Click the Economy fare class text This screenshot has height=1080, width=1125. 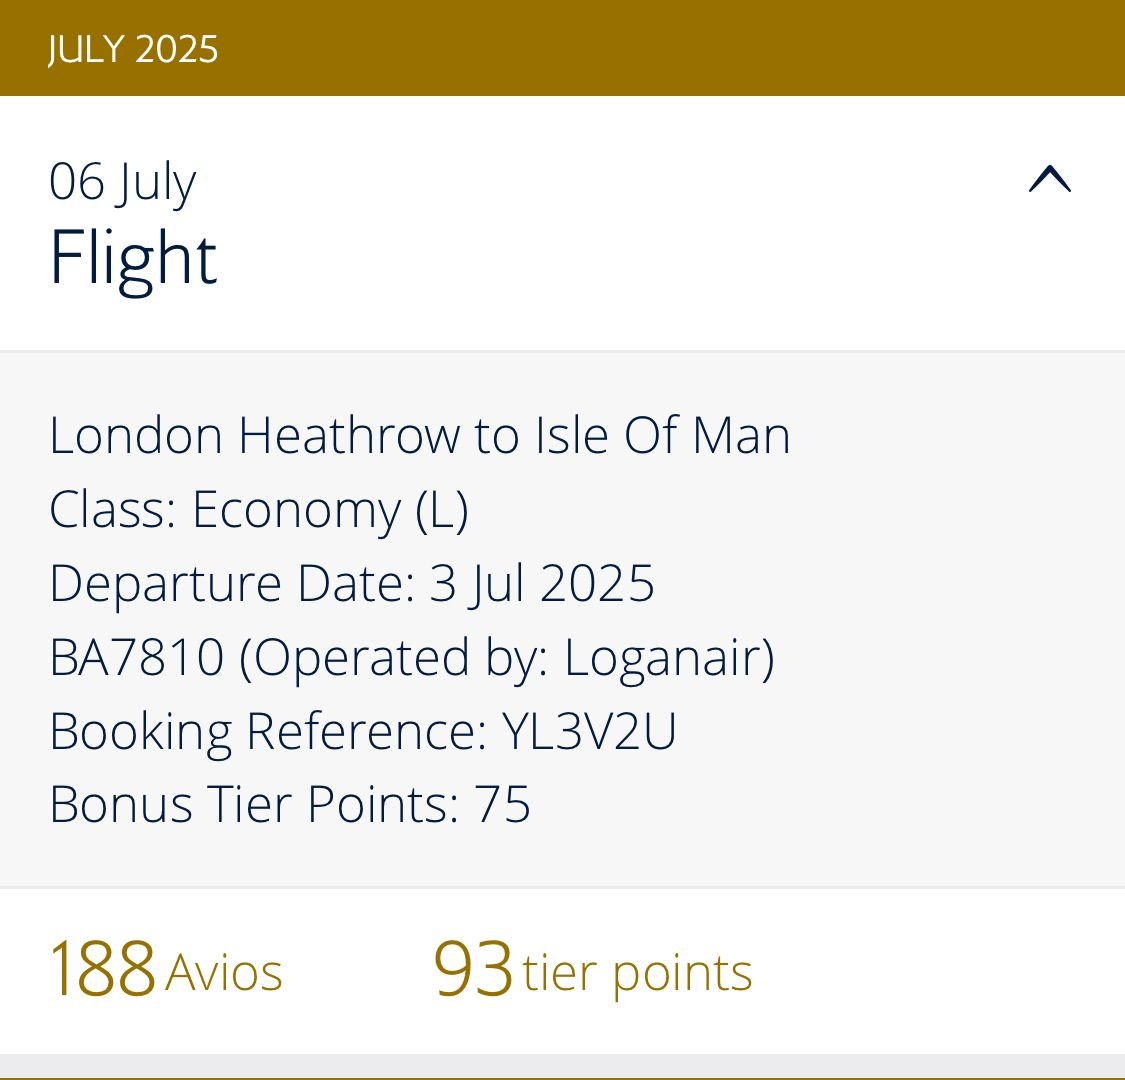pyautogui.click(x=296, y=510)
